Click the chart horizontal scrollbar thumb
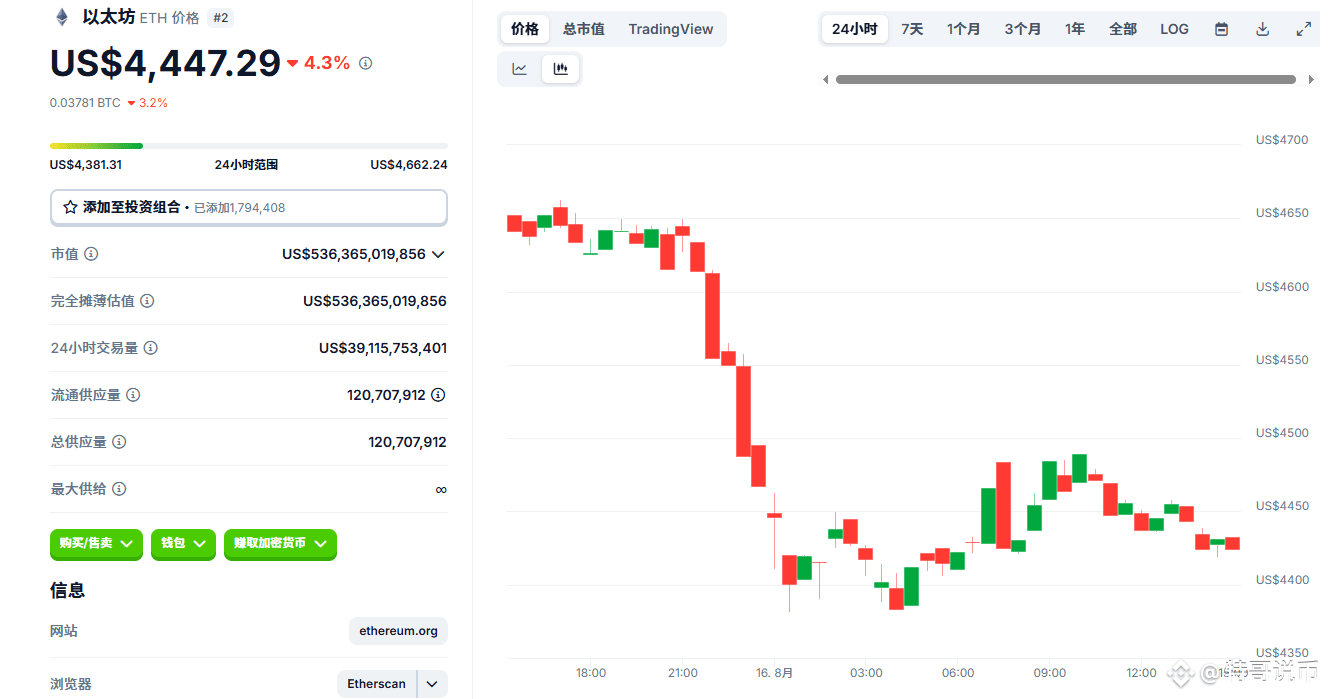This screenshot has width=1328, height=699. click(1066, 80)
